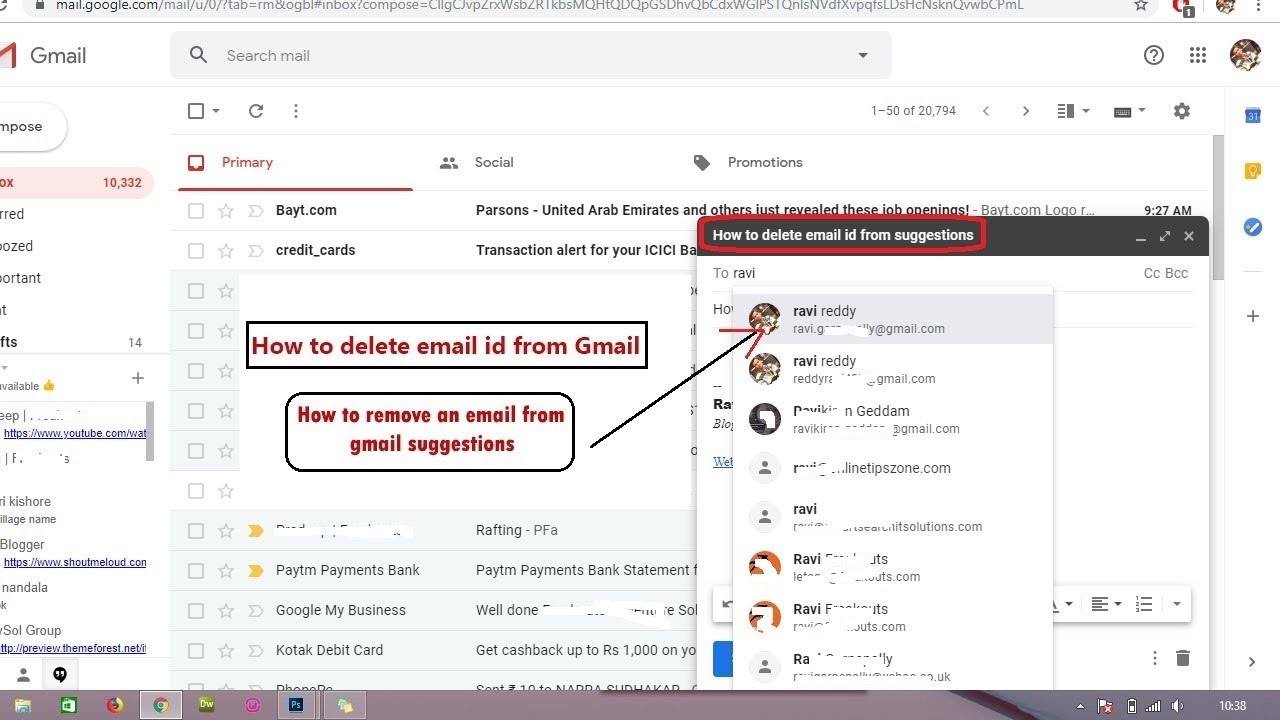The image size is (1280, 720).
Task: Expand the select-all dropdown arrow
Action: [x=216, y=111]
